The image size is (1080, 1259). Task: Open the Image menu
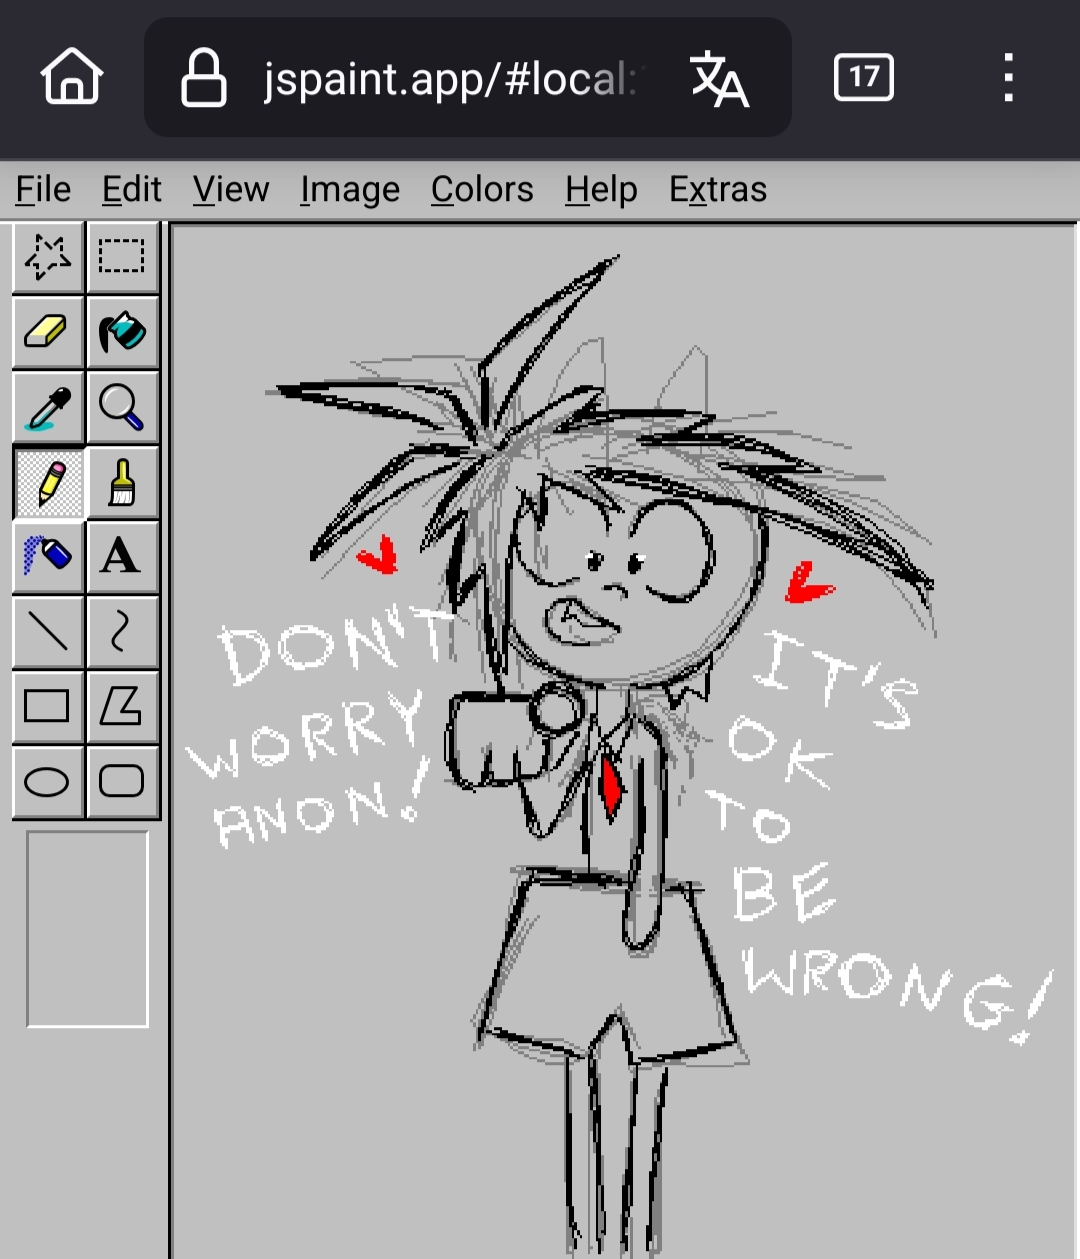pyautogui.click(x=350, y=189)
